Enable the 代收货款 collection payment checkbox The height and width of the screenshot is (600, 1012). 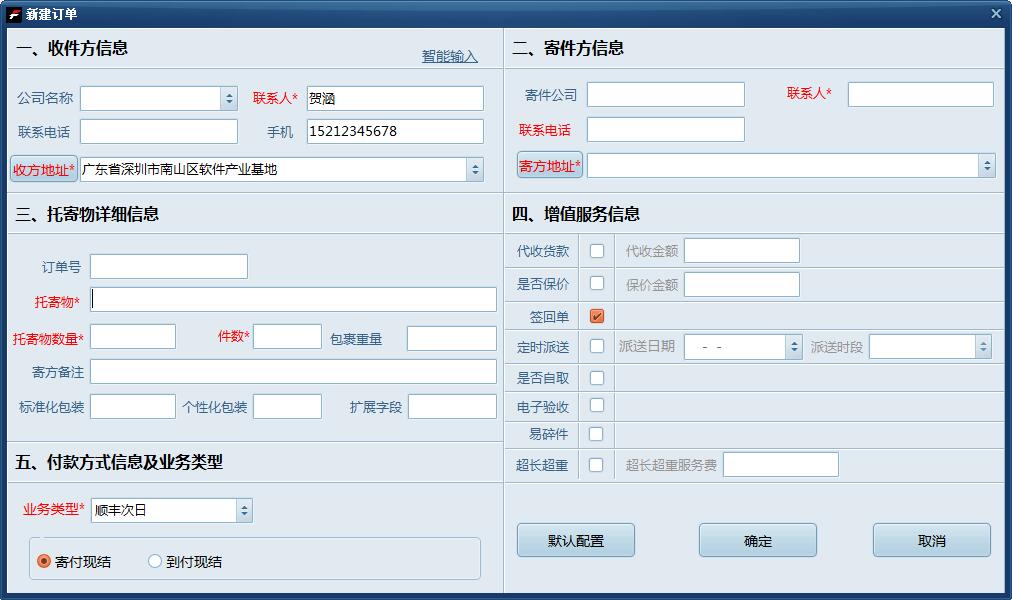point(597,250)
